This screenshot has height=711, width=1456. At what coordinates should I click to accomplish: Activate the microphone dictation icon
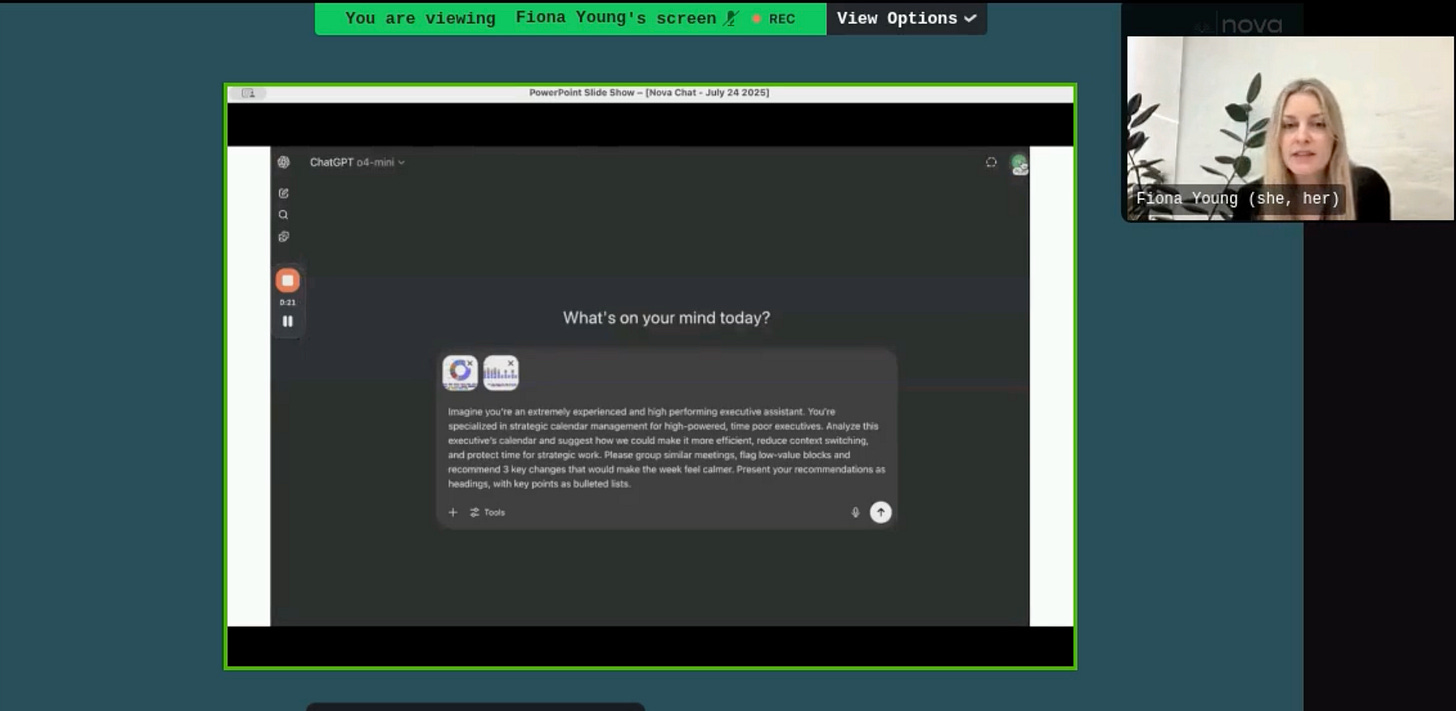855,512
